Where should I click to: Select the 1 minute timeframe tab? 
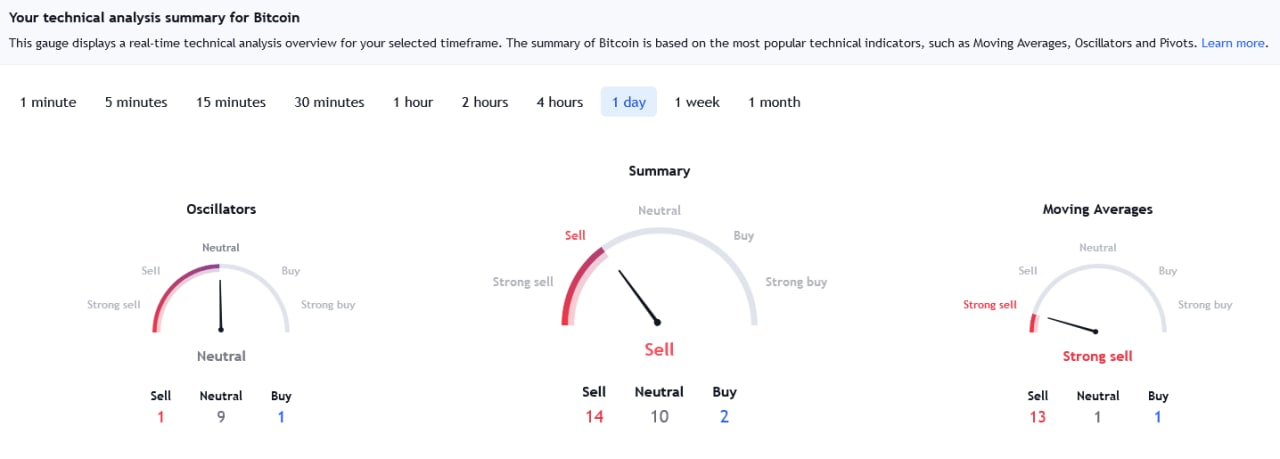point(48,102)
